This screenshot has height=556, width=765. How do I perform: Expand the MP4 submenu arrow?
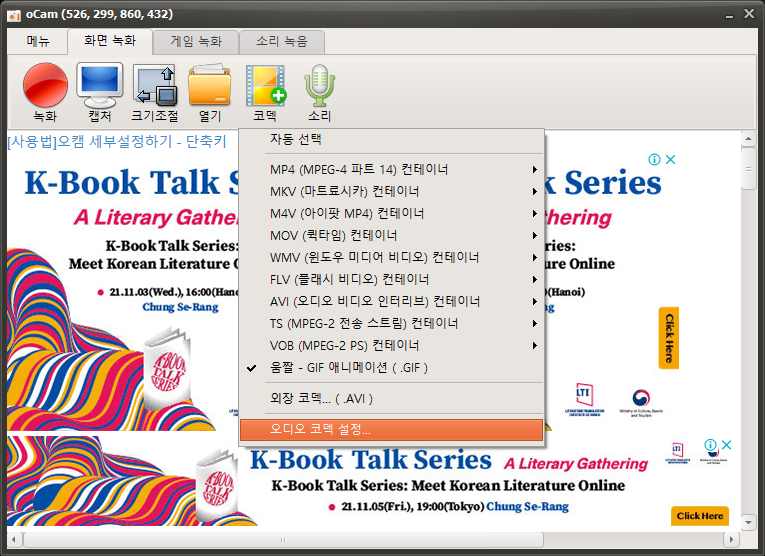pyautogui.click(x=535, y=169)
